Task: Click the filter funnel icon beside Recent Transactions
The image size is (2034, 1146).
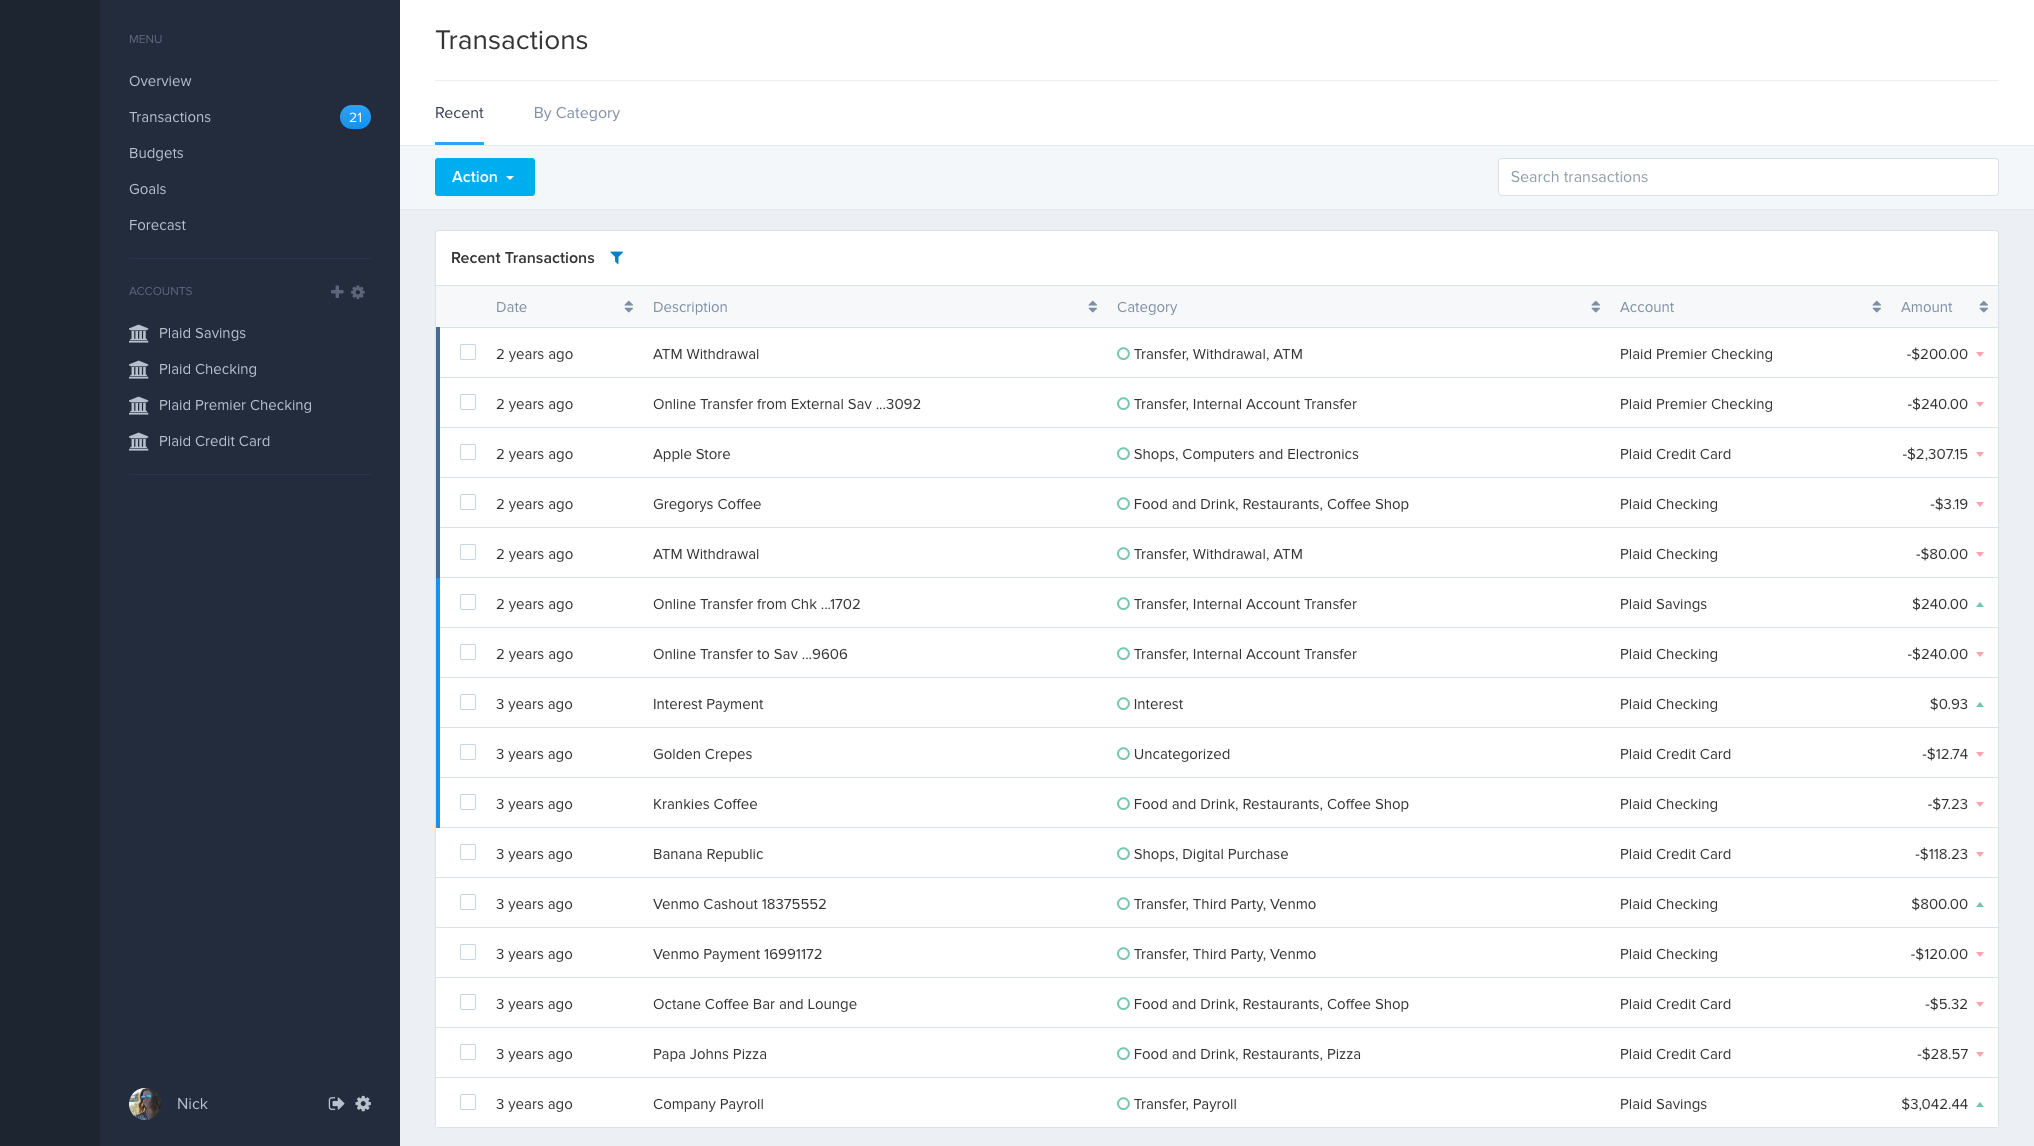Action: [x=617, y=258]
